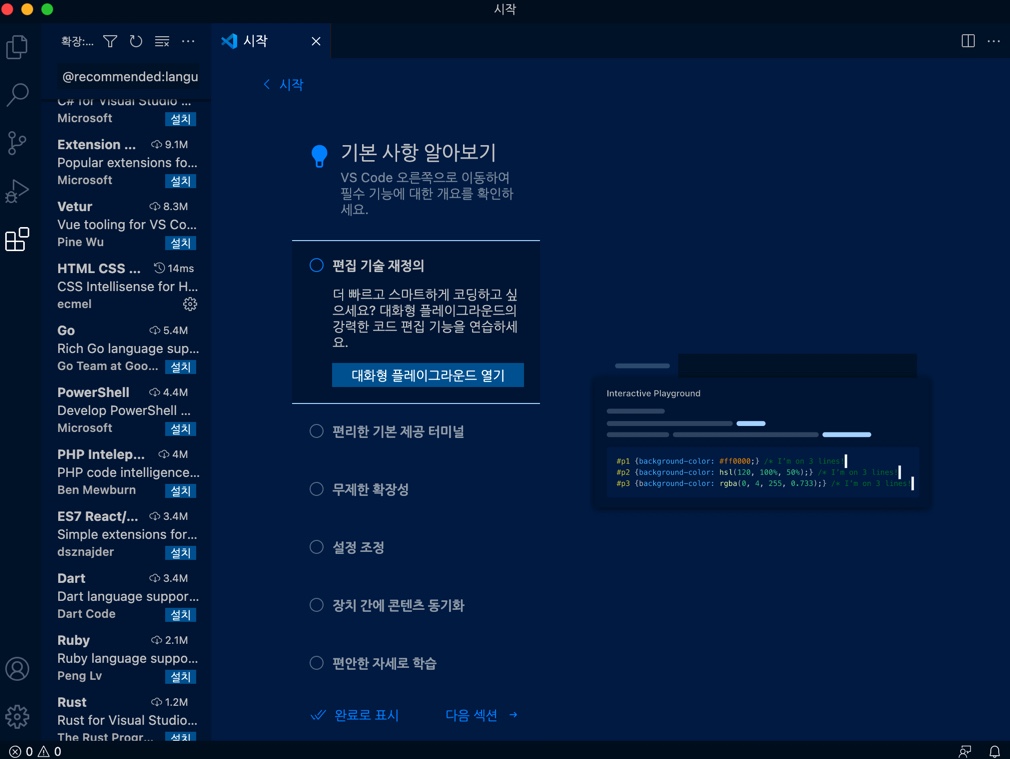This screenshot has height=759, width=1010.
Task: Open the Vetur extension entry
Action: pyautogui.click(x=127, y=224)
